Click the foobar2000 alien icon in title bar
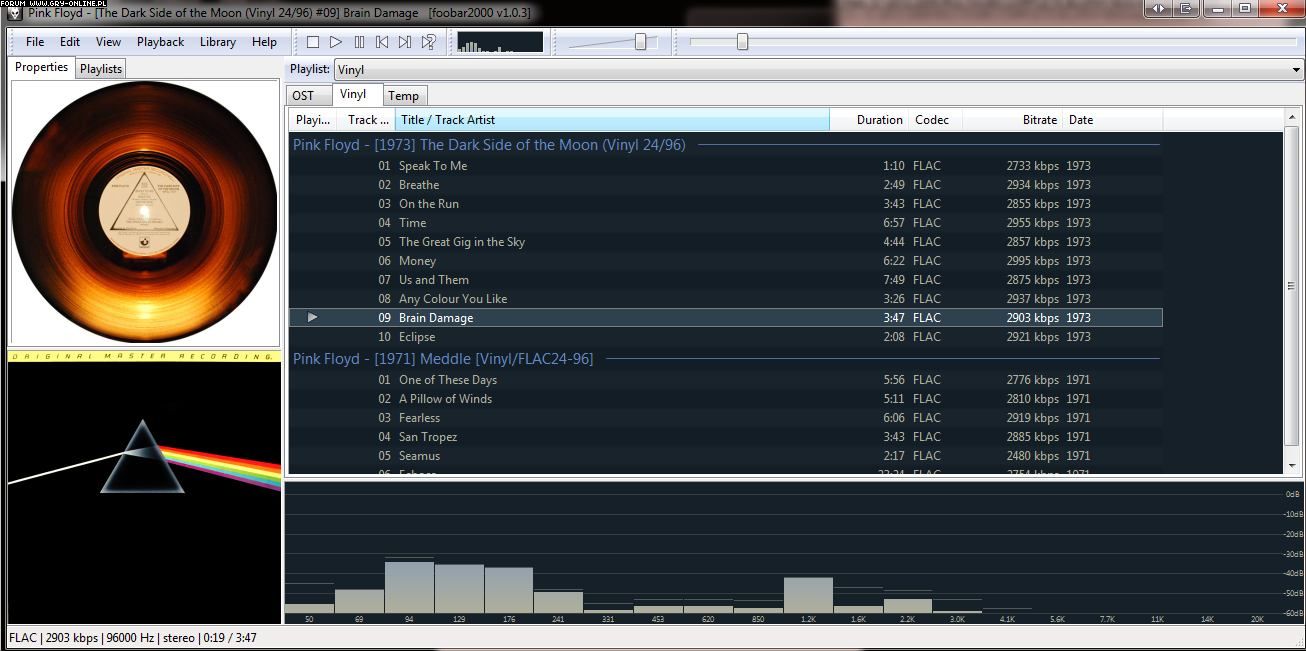Image resolution: width=1306 pixels, height=651 pixels. pyautogui.click(x=14, y=13)
